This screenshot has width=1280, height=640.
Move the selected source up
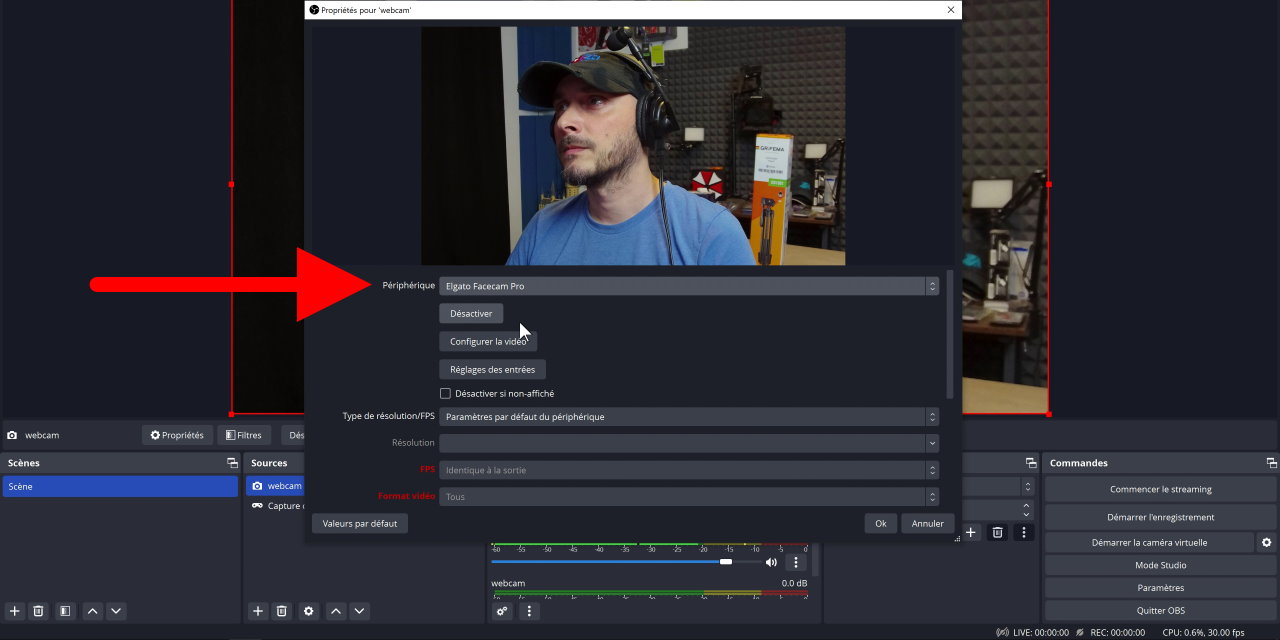coord(336,611)
